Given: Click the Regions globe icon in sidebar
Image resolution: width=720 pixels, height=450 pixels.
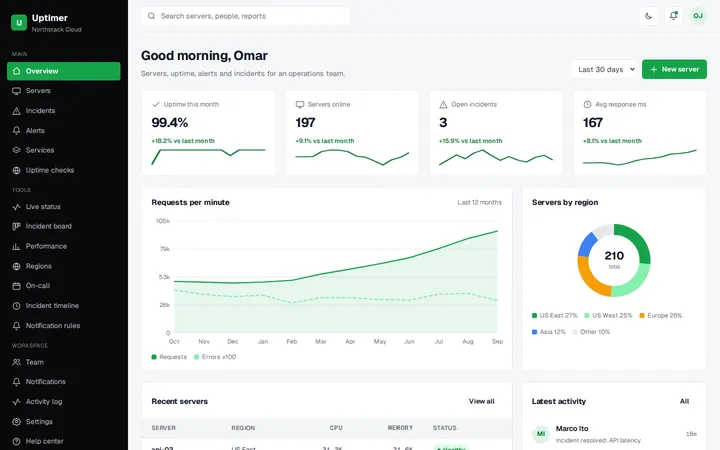Looking at the screenshot, I should pos(17,266).
